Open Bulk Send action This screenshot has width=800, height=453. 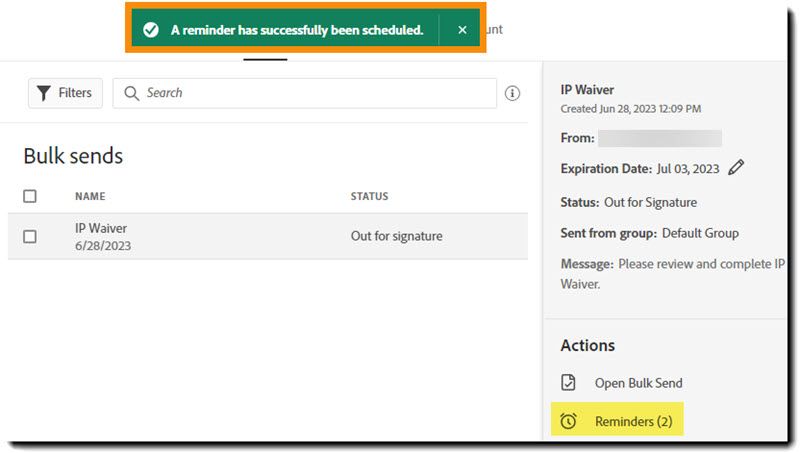pyautogui.click(x=638, y=383)
